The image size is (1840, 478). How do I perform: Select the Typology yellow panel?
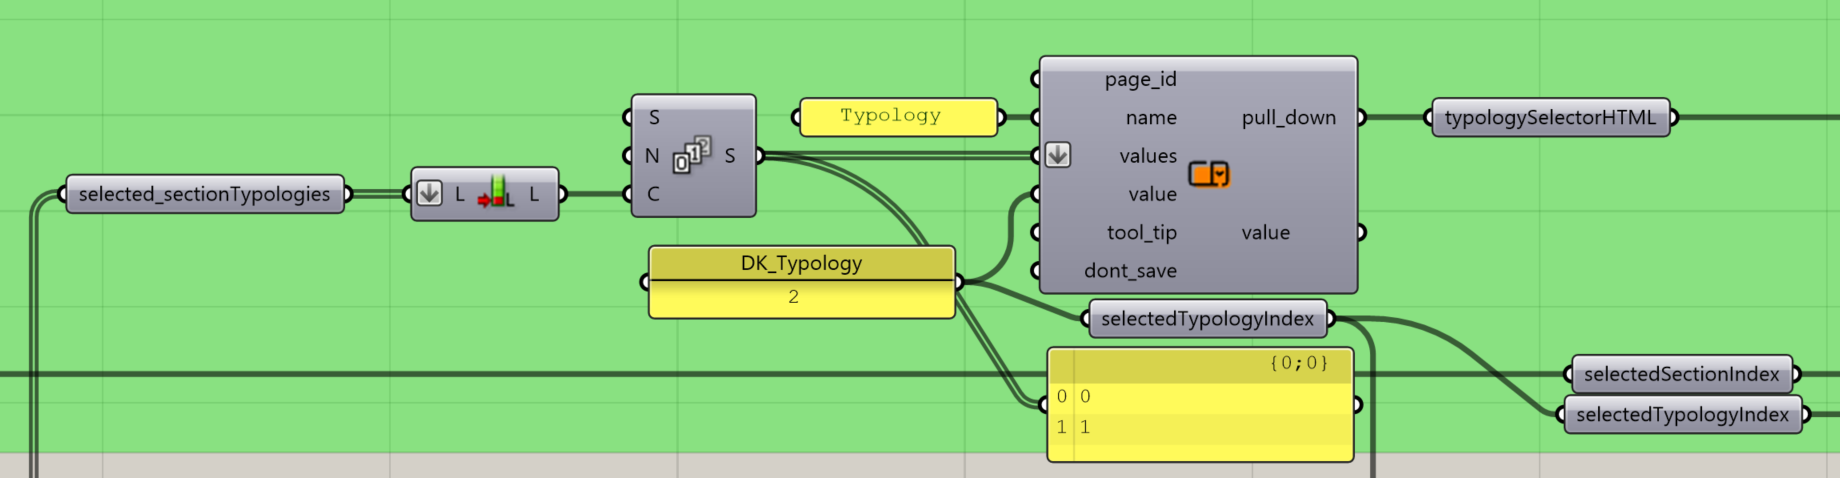point(897,117)
